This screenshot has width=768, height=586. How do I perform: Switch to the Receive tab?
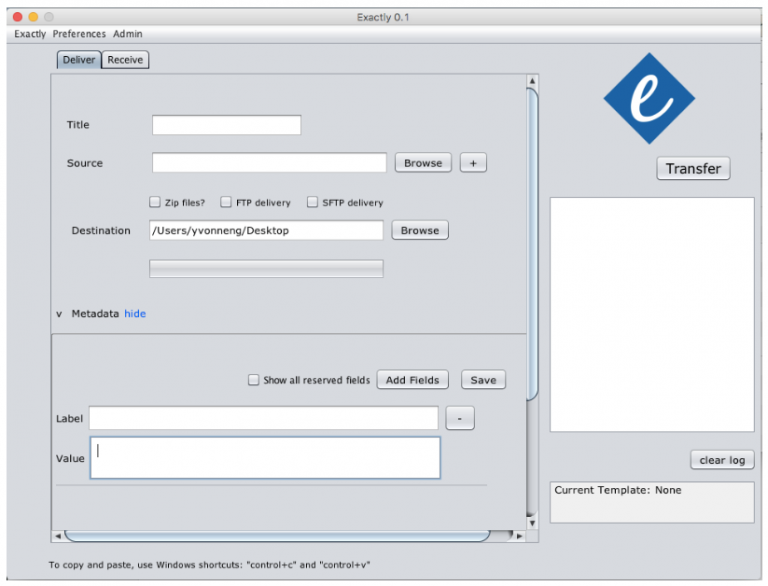click(125, 60)
